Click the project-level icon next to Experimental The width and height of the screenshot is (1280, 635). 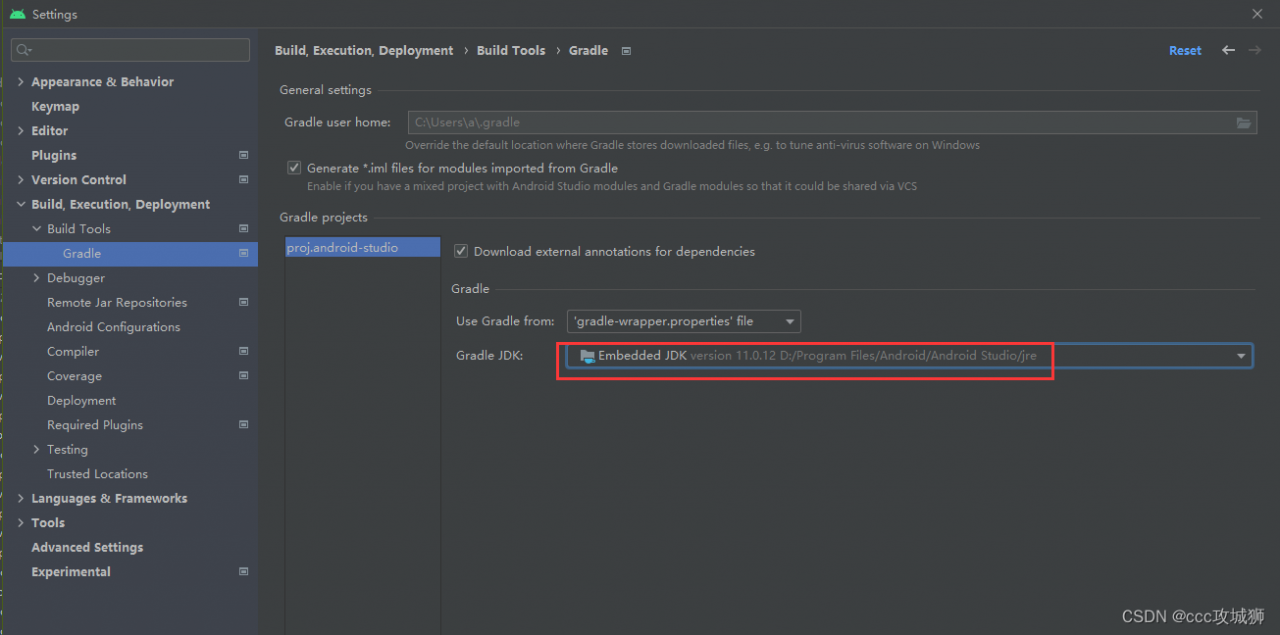pyautogui.click(x=243, y=572)
